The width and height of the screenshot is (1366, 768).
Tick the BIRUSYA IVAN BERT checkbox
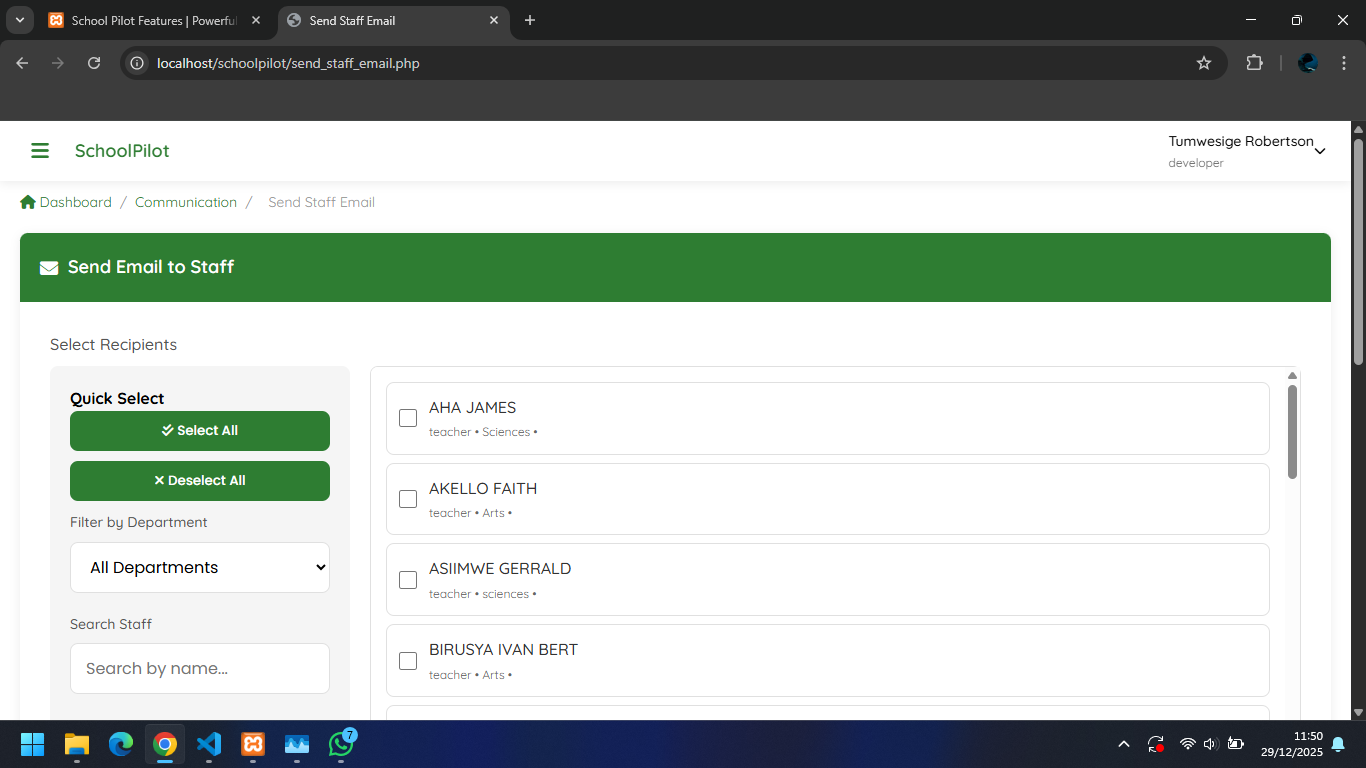408,661
